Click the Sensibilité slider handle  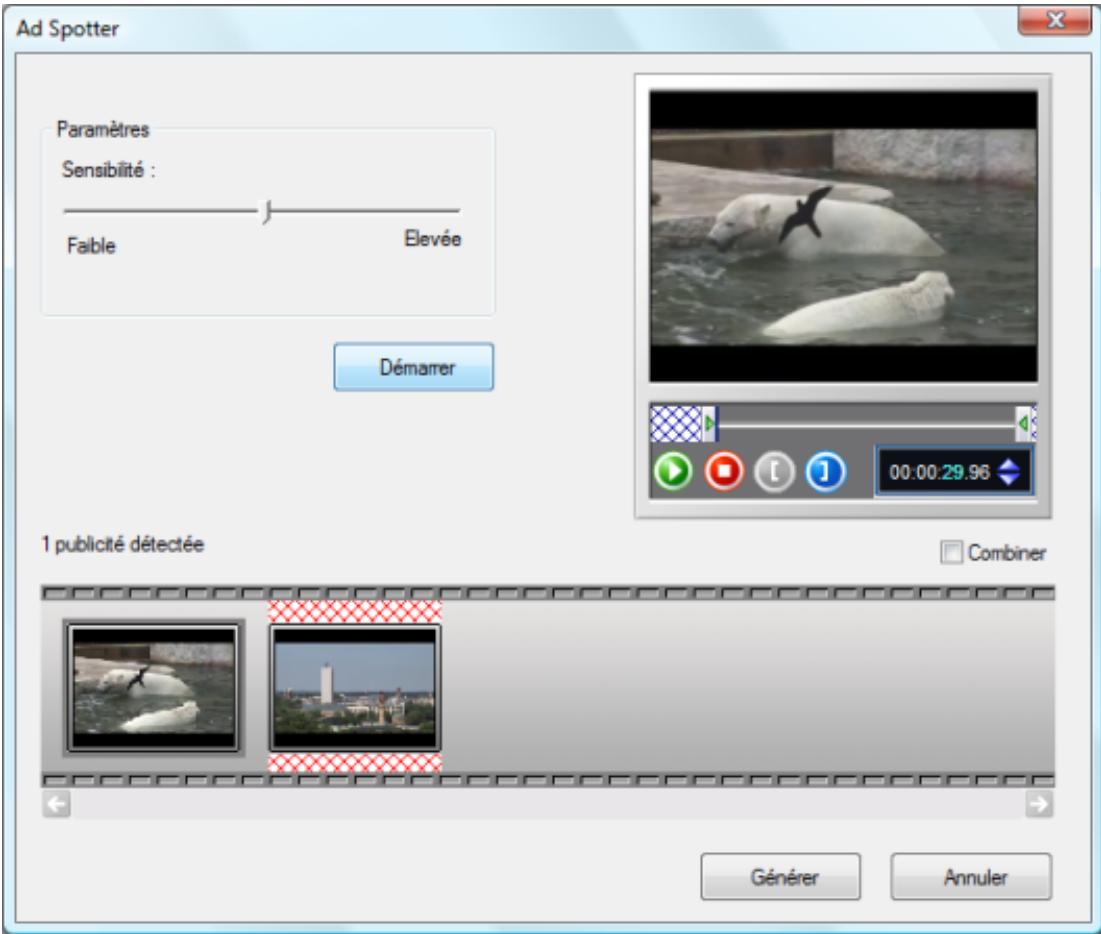point(266,211)
